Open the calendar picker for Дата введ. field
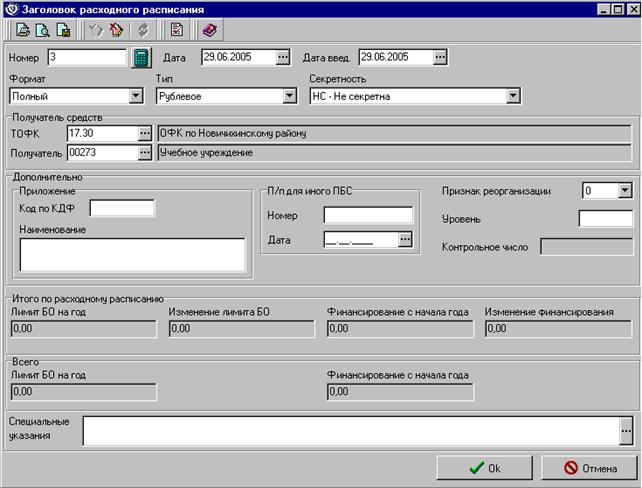 (x=440, y=57)
